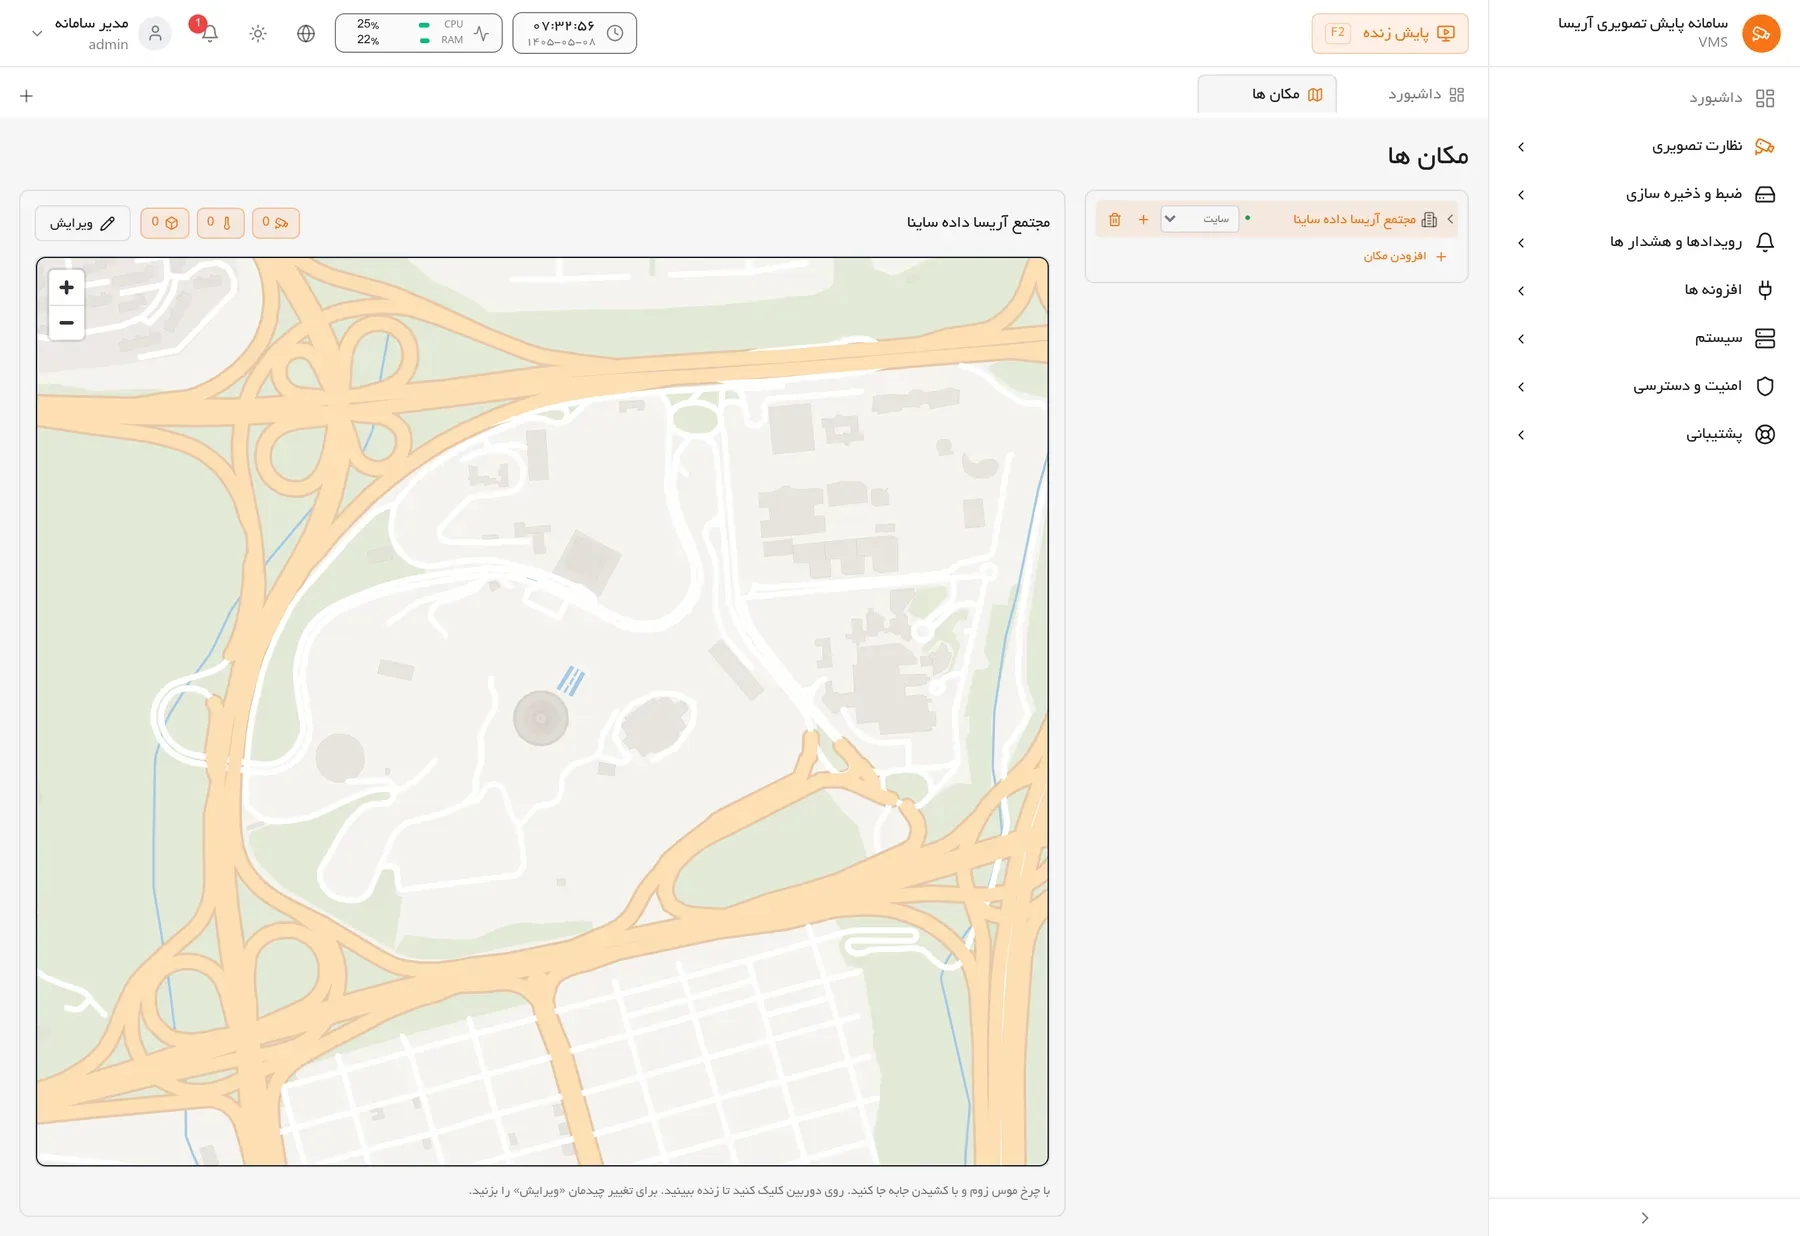
Task: Click the clock and date widget
Action: (574, 33)
